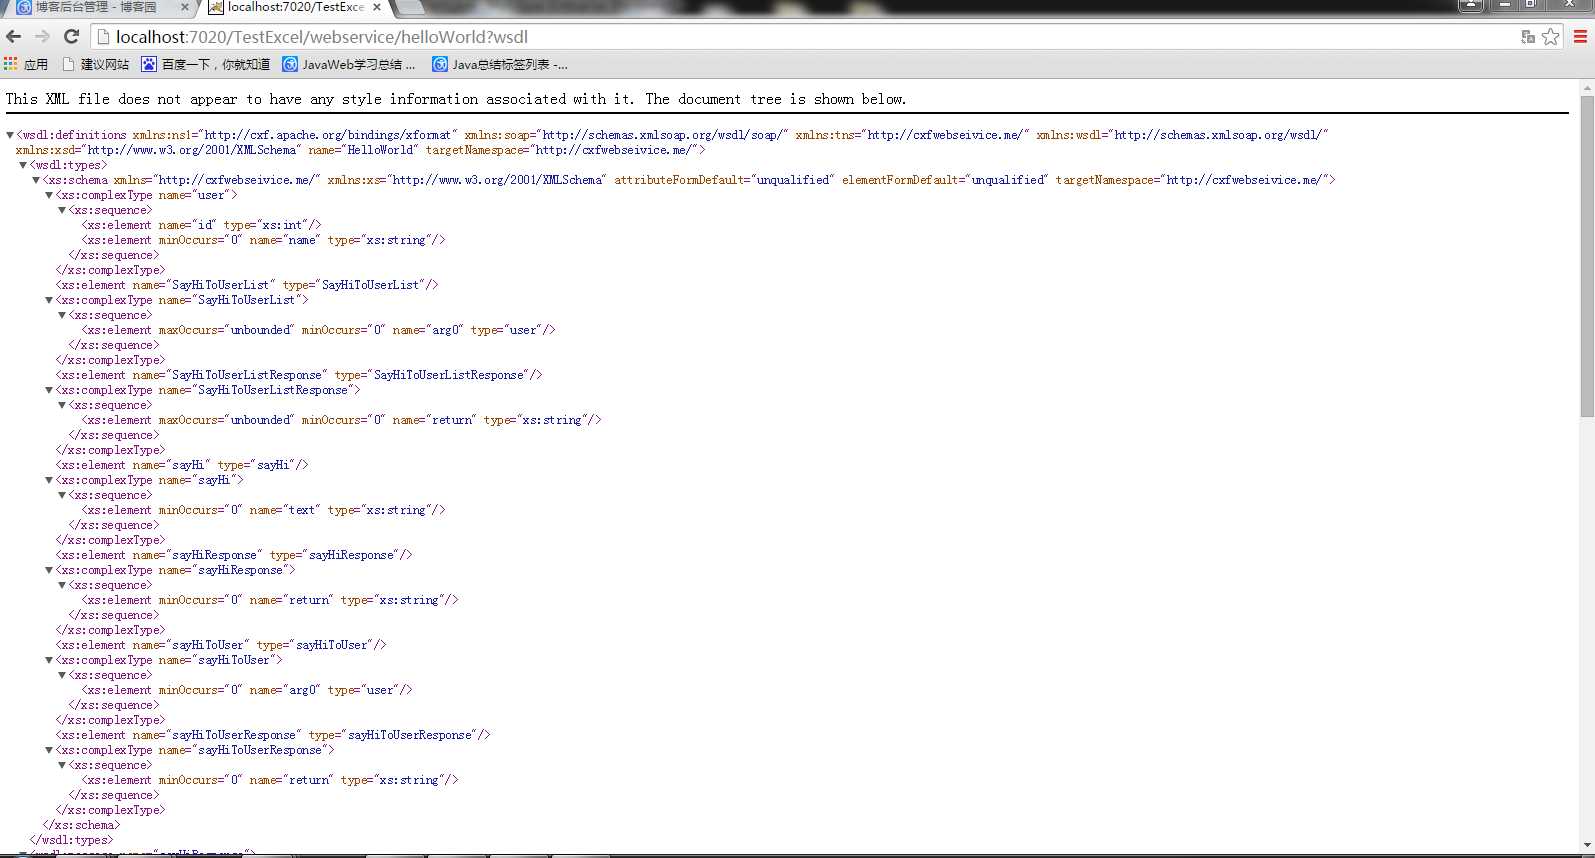The height and width of the screenshot is (858, 1595).
Task: Open the 应用 apps bookmark
Action: 26,64
